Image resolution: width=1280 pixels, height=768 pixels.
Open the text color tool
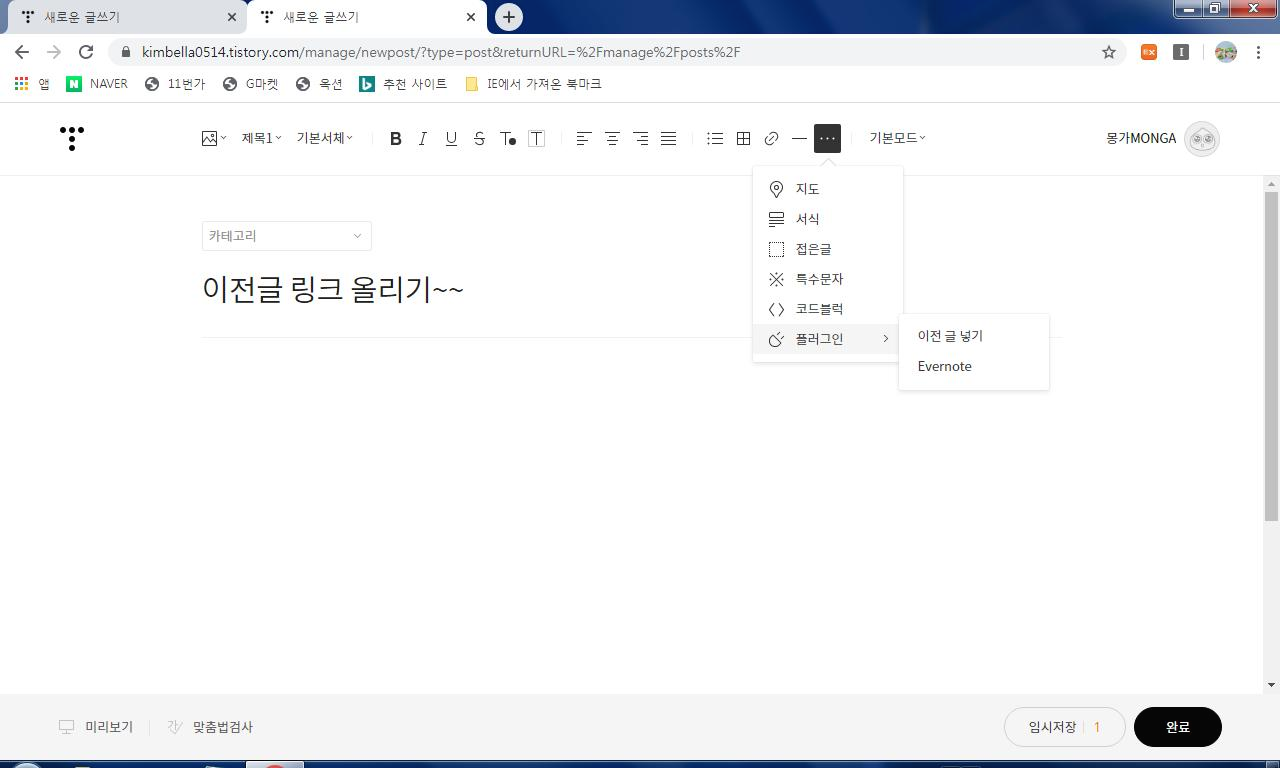click(x=507, y=138)
